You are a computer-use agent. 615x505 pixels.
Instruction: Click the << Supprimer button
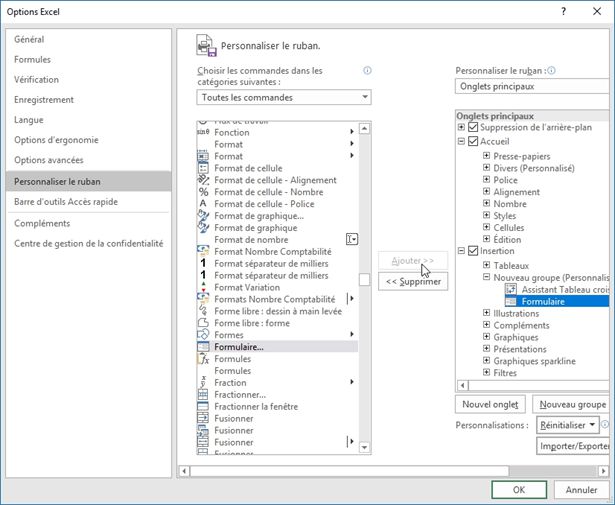click(413, 282)
